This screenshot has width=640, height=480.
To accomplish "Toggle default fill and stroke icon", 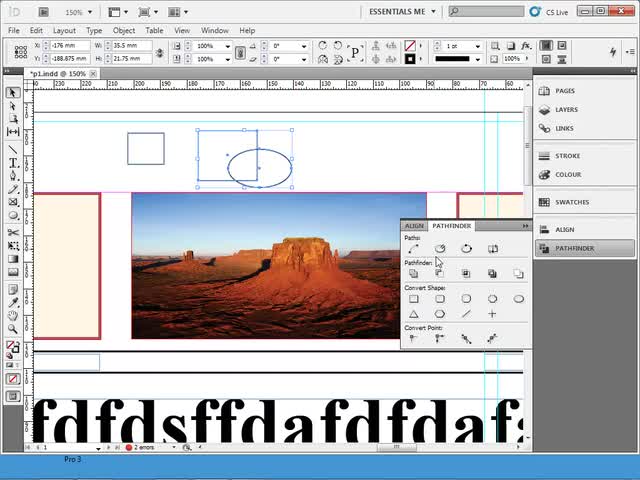I will pyautogui.click(x=9, y=356).
